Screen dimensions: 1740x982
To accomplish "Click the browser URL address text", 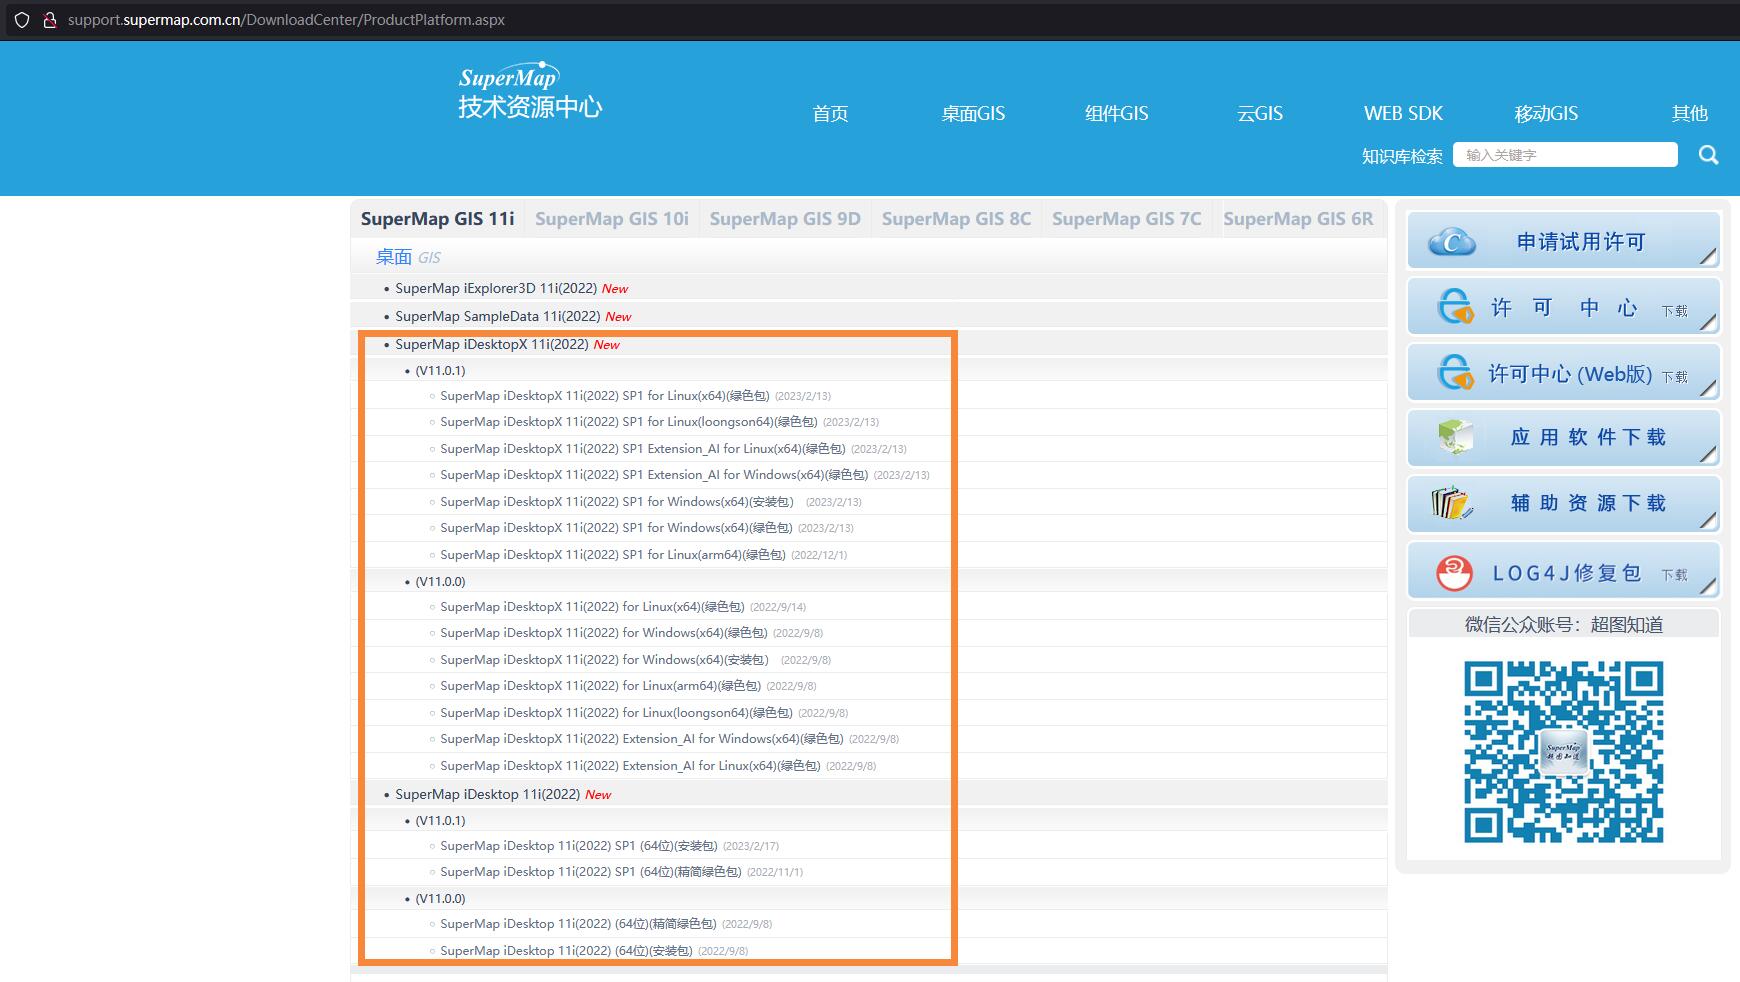I will (286, 20).
